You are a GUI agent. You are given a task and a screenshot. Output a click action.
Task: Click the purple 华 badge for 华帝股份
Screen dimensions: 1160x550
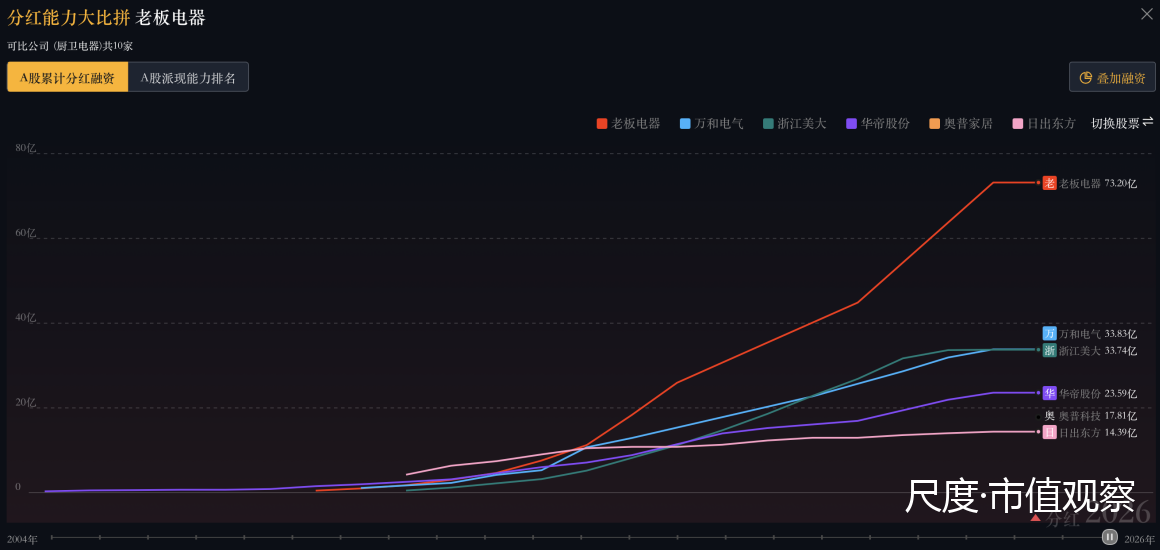point(1049,393)
